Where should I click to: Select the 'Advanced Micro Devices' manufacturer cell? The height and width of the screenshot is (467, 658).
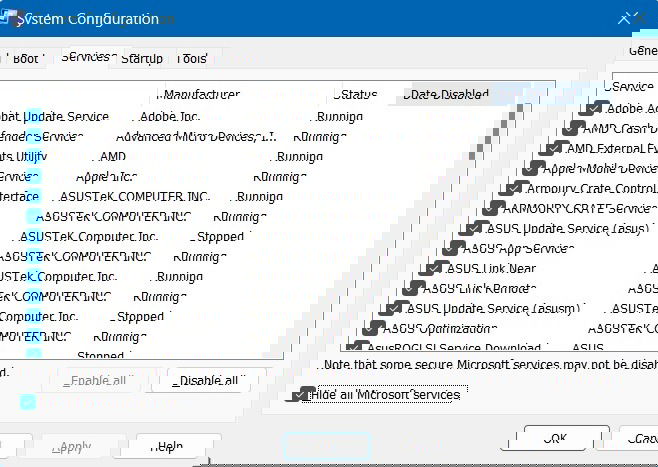point(196,136)
